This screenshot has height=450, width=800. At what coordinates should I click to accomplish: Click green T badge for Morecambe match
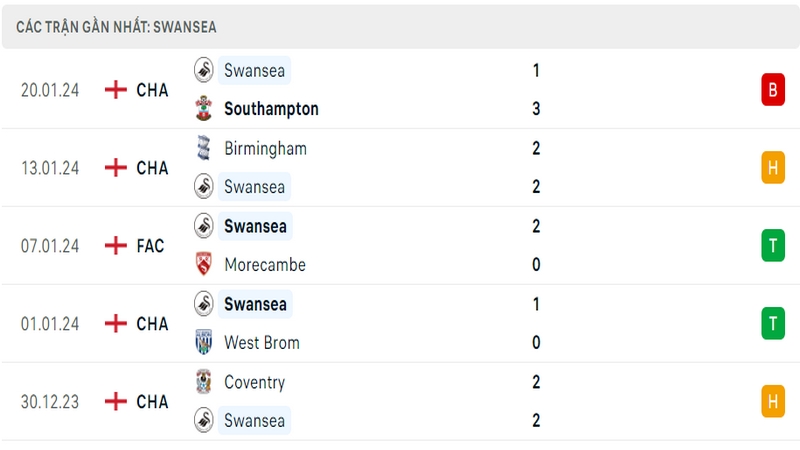[x=773, y=245]
